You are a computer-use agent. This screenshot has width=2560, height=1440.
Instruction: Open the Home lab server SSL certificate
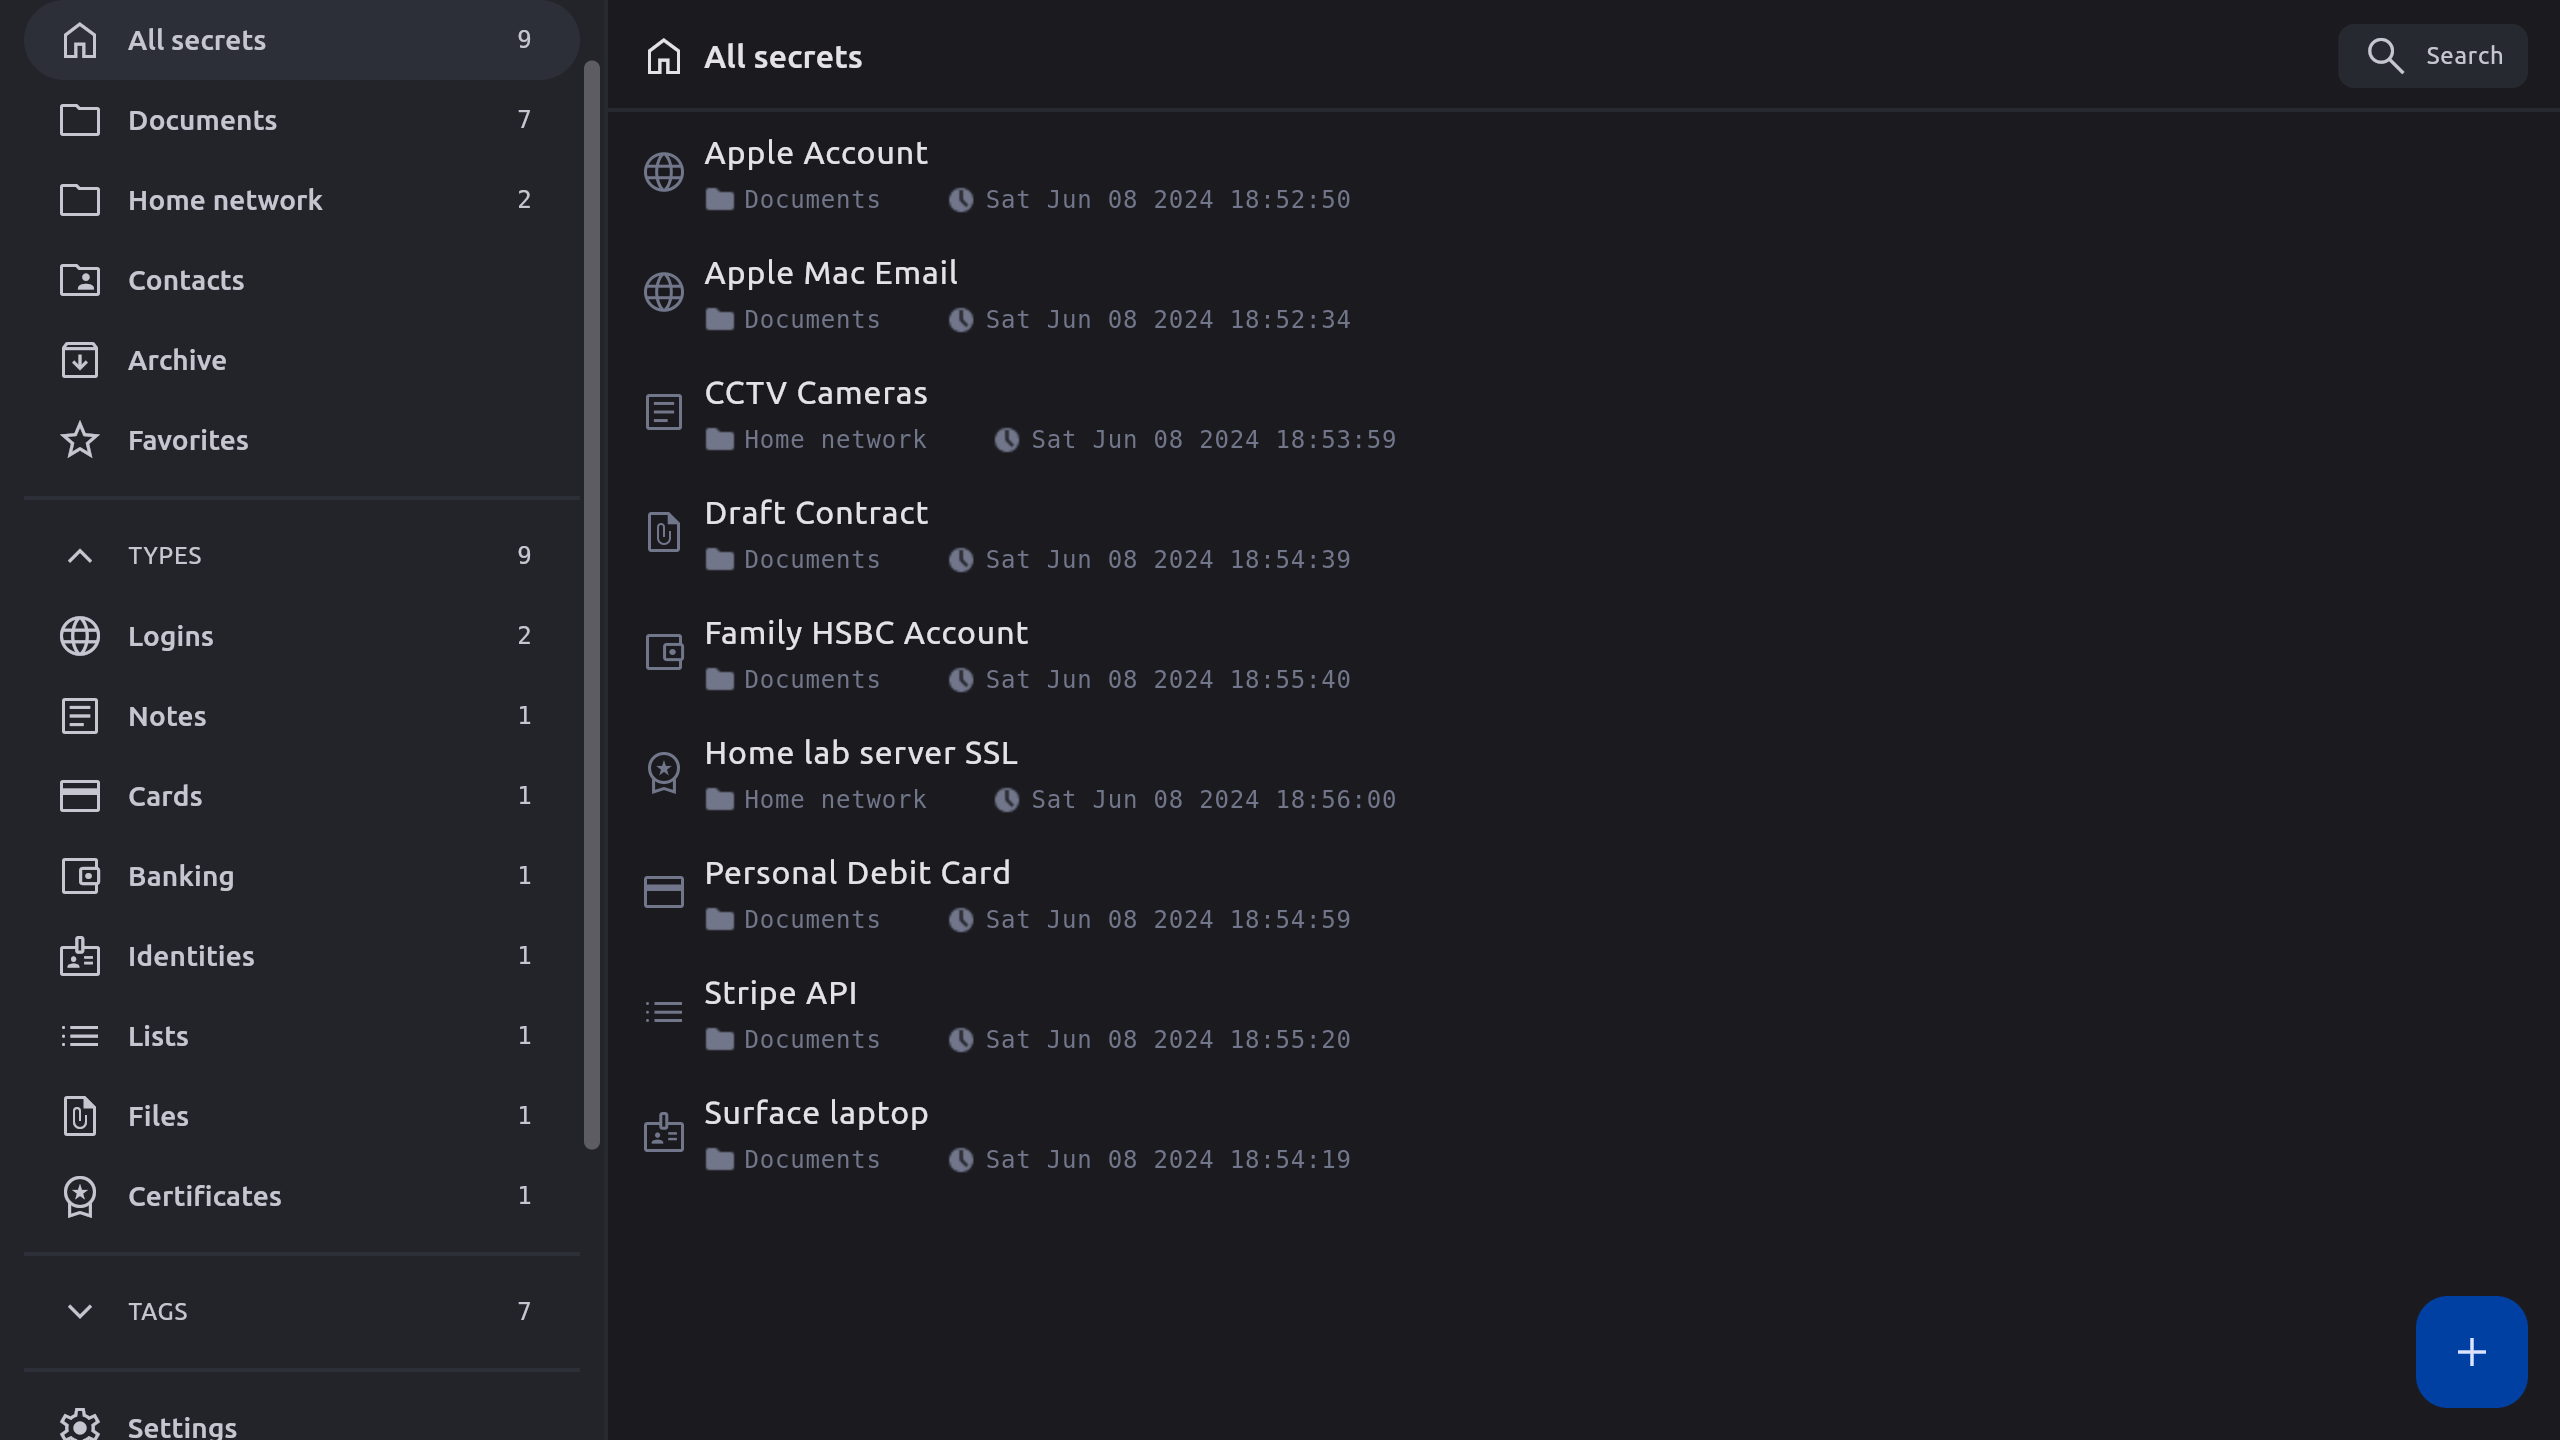click(860, 754)
